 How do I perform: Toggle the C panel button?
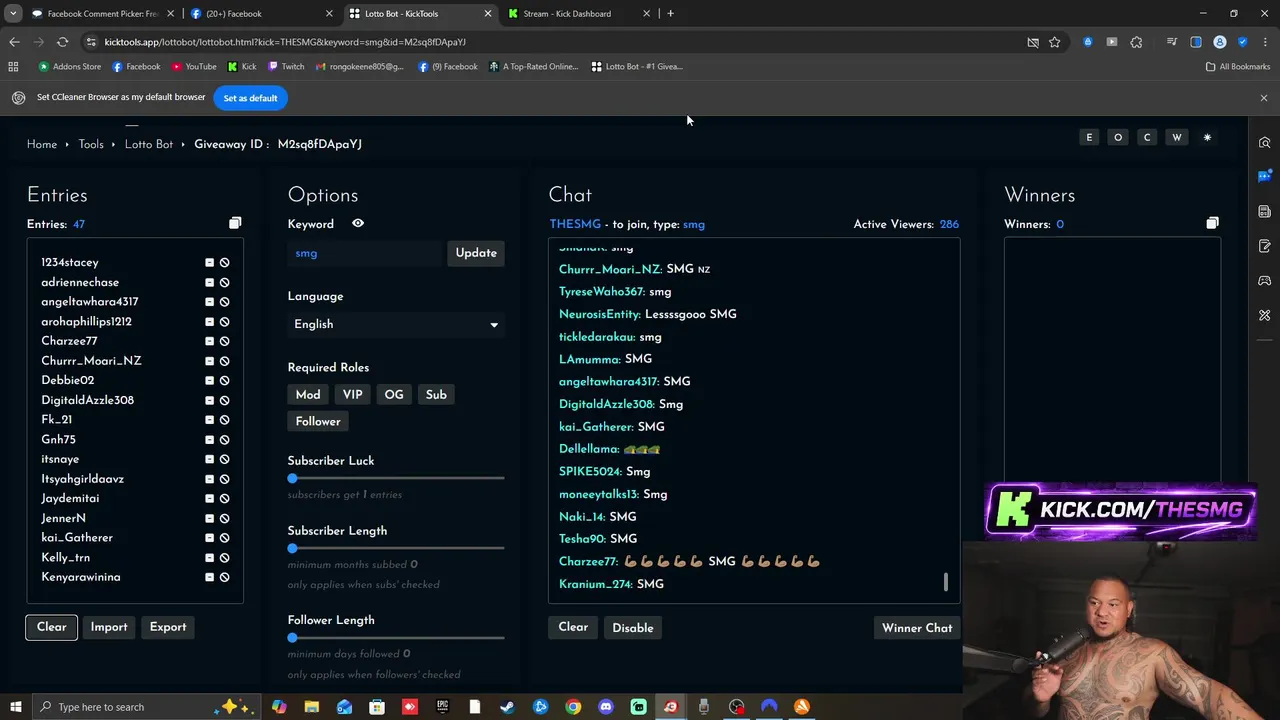pyautogui.click(x=1147, y=137)
